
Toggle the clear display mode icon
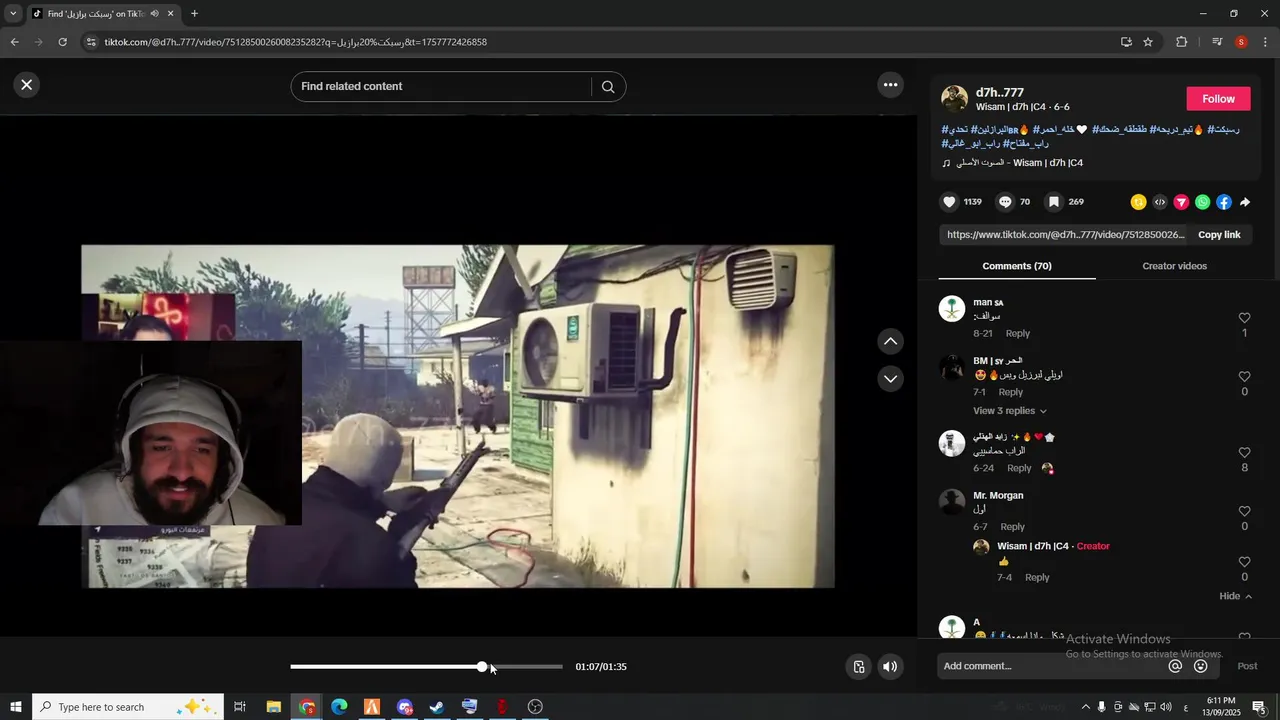pyautogui.click(x=858, y=667)
